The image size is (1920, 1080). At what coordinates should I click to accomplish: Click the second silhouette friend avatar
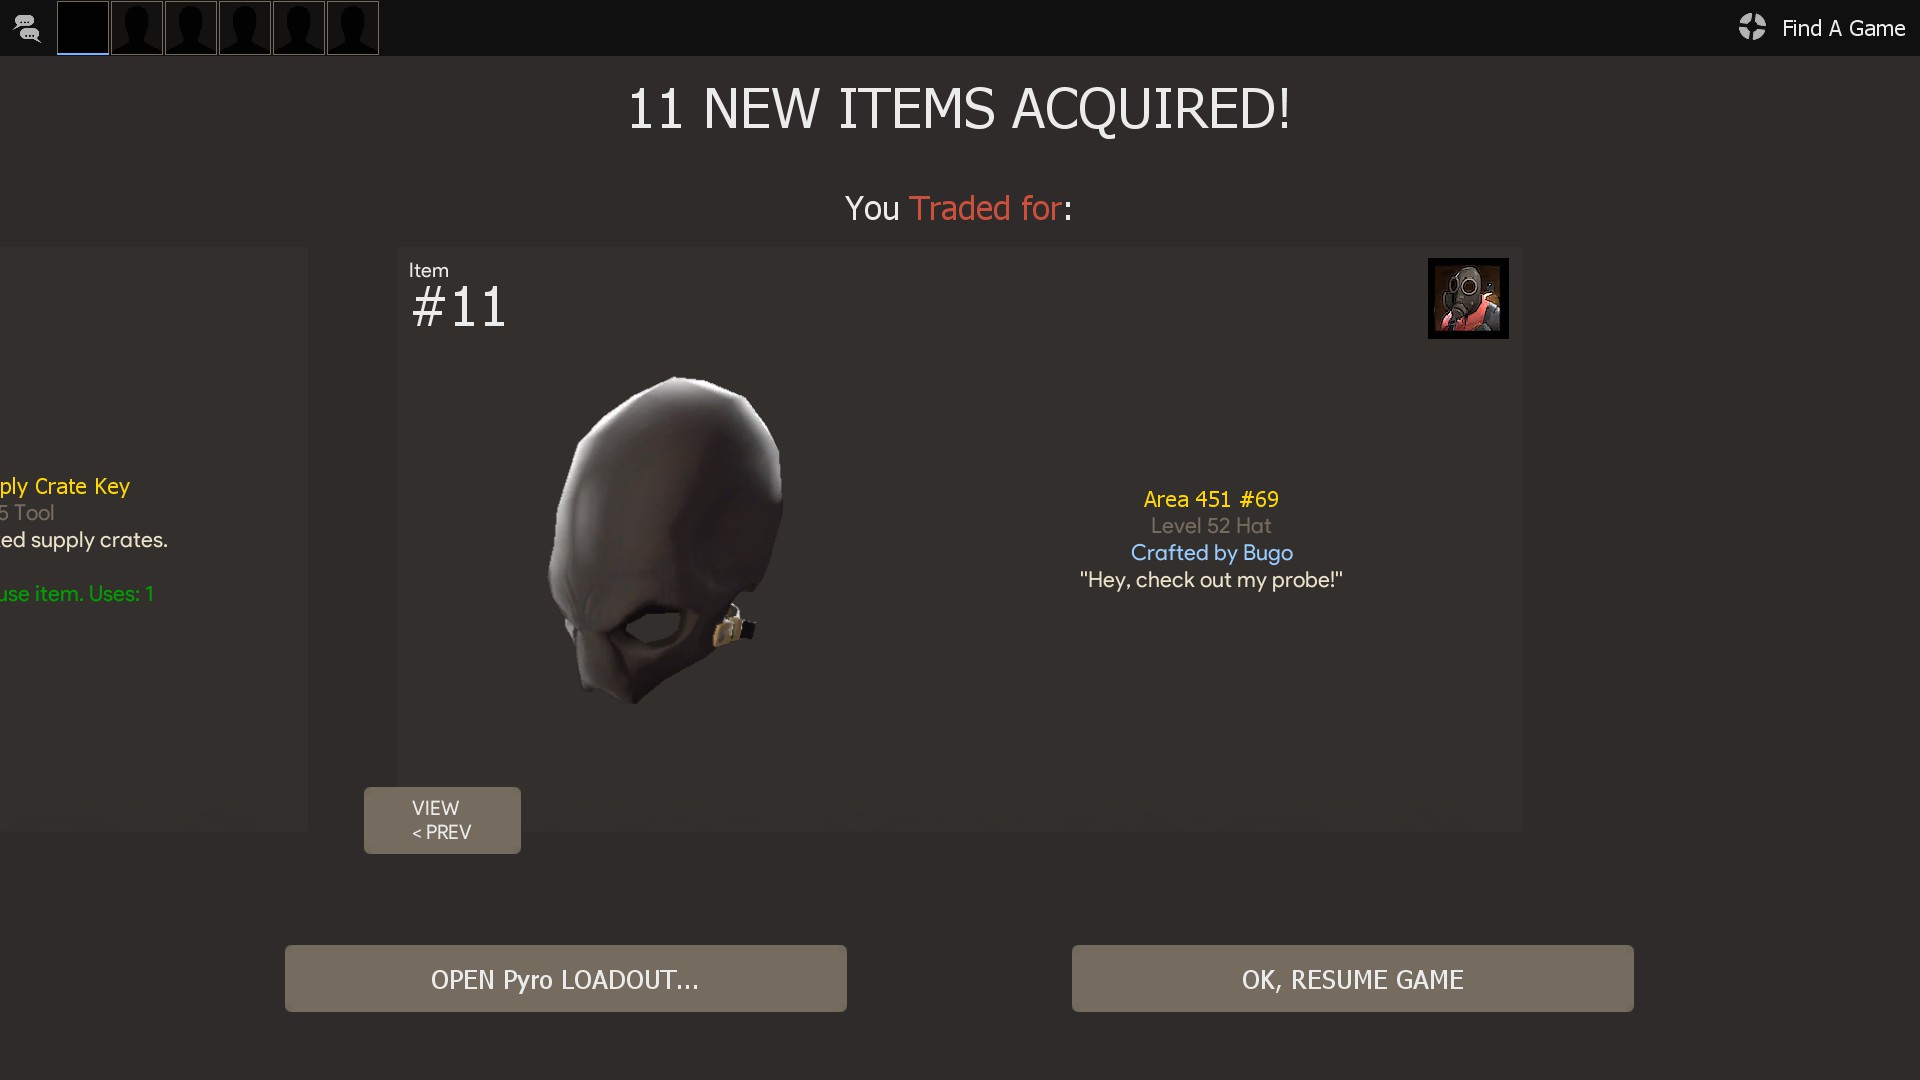coord(137,28)
